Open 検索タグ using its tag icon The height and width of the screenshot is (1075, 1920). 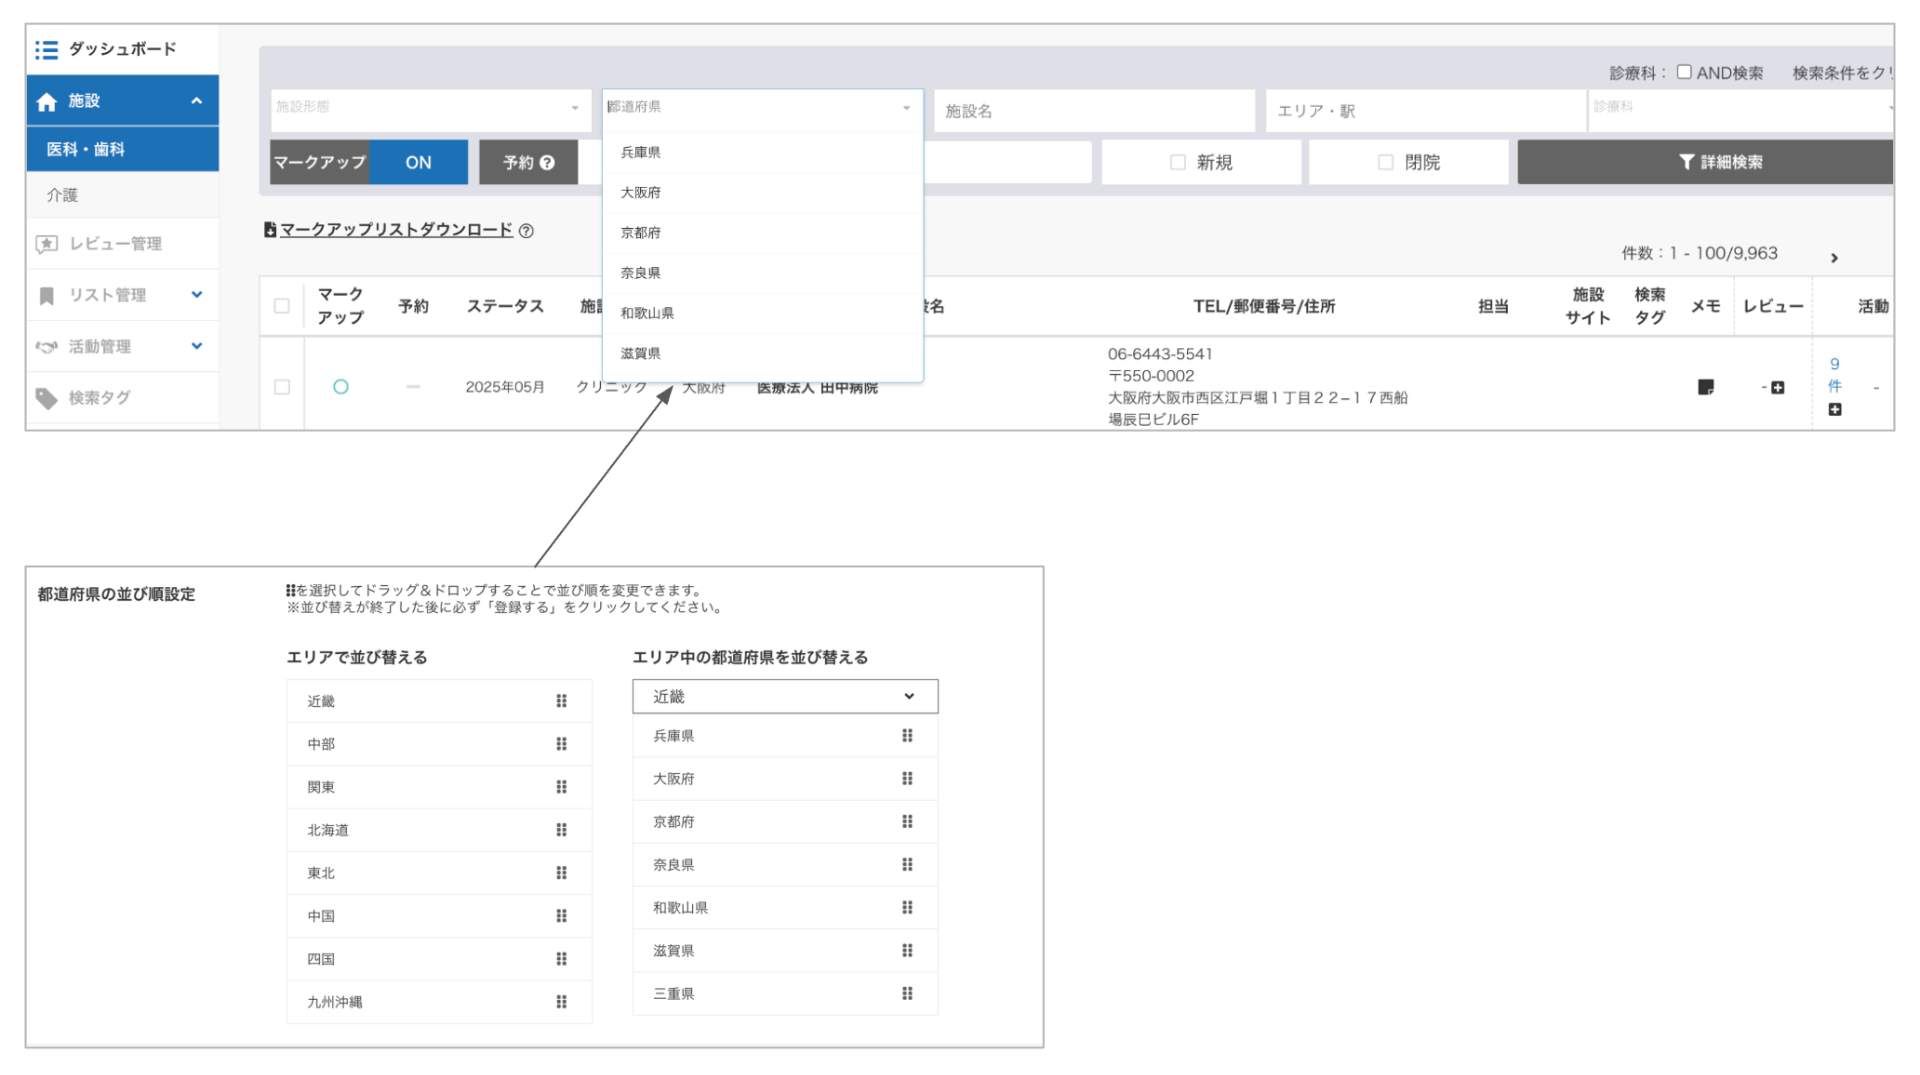pyautogui.click(x=46, y=398)
